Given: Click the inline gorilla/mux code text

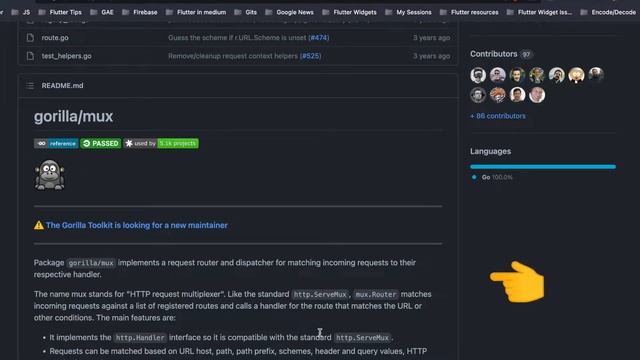Looking at the screenshot, I should pos(91,263).
